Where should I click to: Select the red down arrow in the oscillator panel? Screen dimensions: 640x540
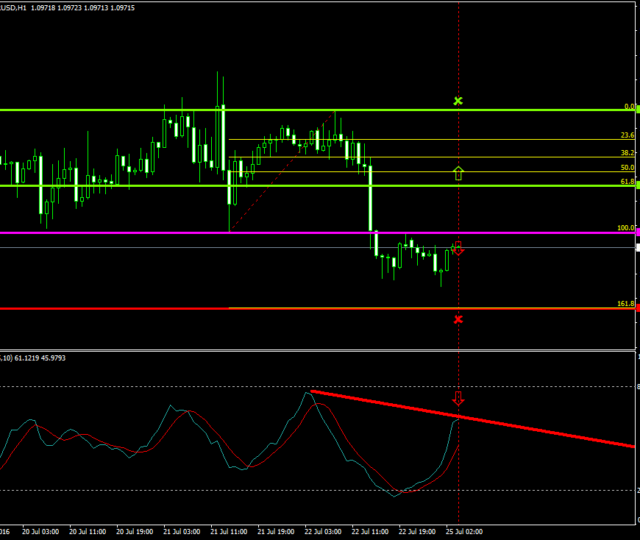[x=458, y=399]
